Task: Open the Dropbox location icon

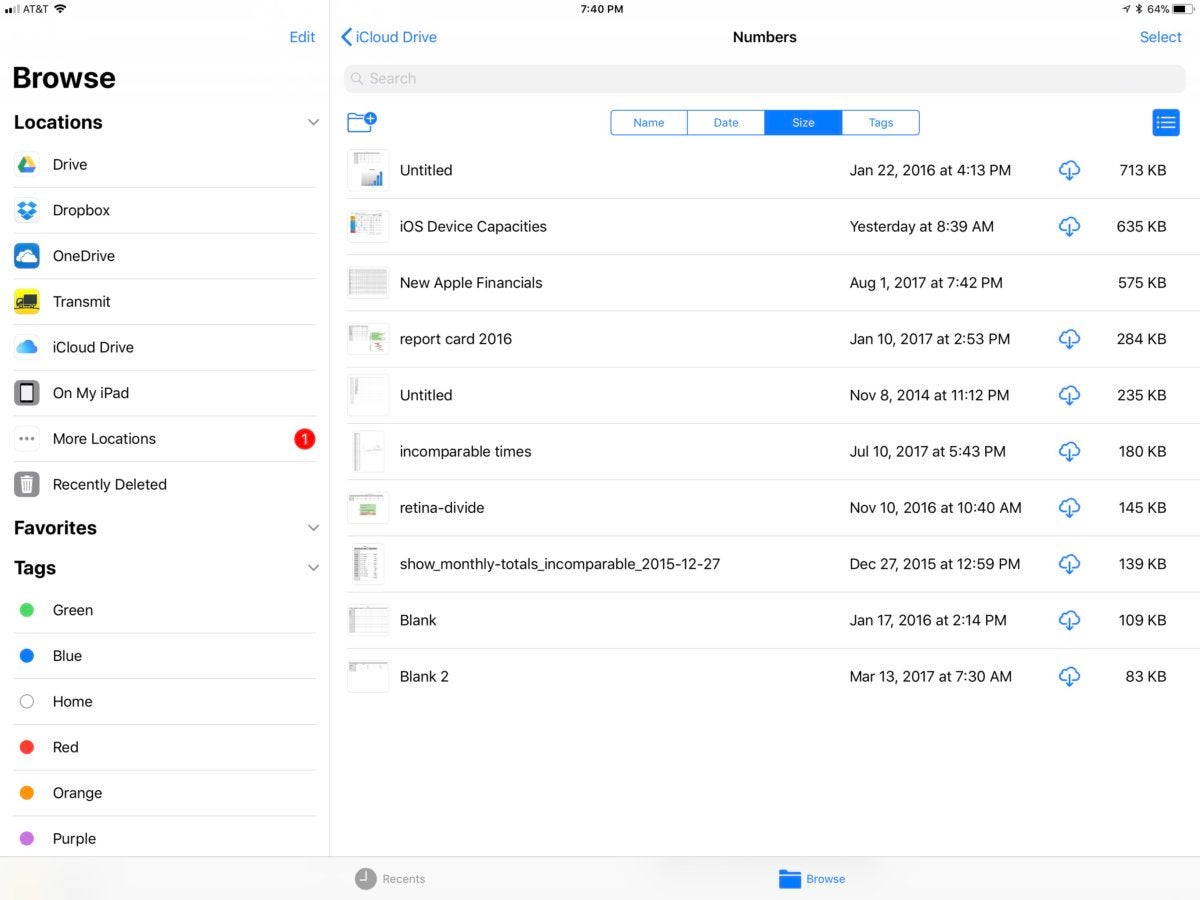Action: point(27,210)
